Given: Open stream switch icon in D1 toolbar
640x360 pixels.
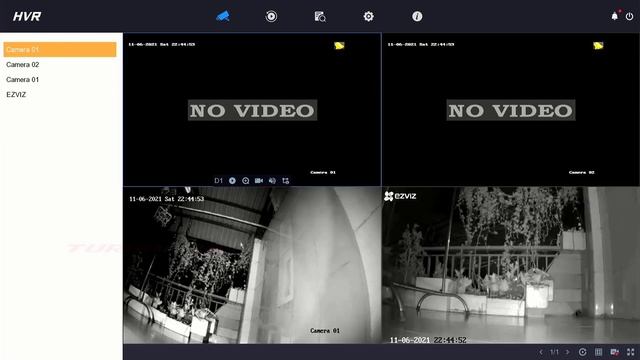Looking at the screenshot, I should pyautogui.click(x=286, y=180).
